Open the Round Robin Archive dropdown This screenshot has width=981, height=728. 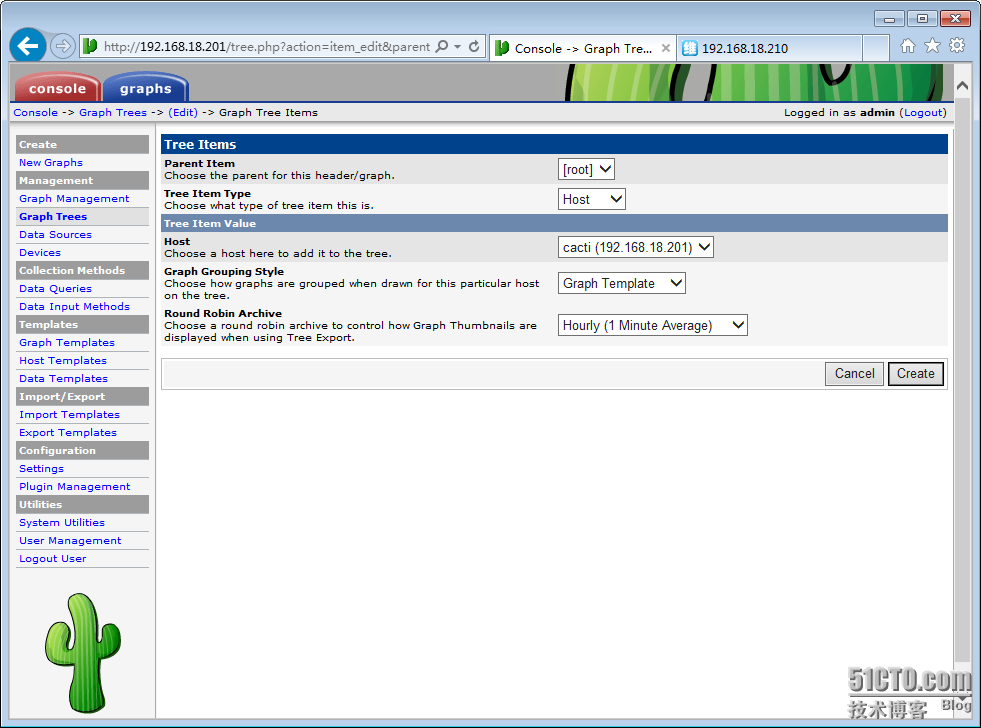653,325
